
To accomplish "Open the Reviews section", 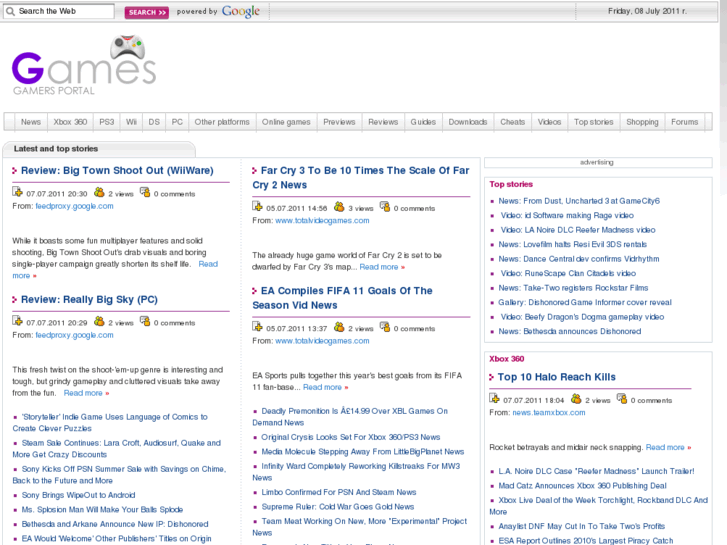I will pos(383,122).
